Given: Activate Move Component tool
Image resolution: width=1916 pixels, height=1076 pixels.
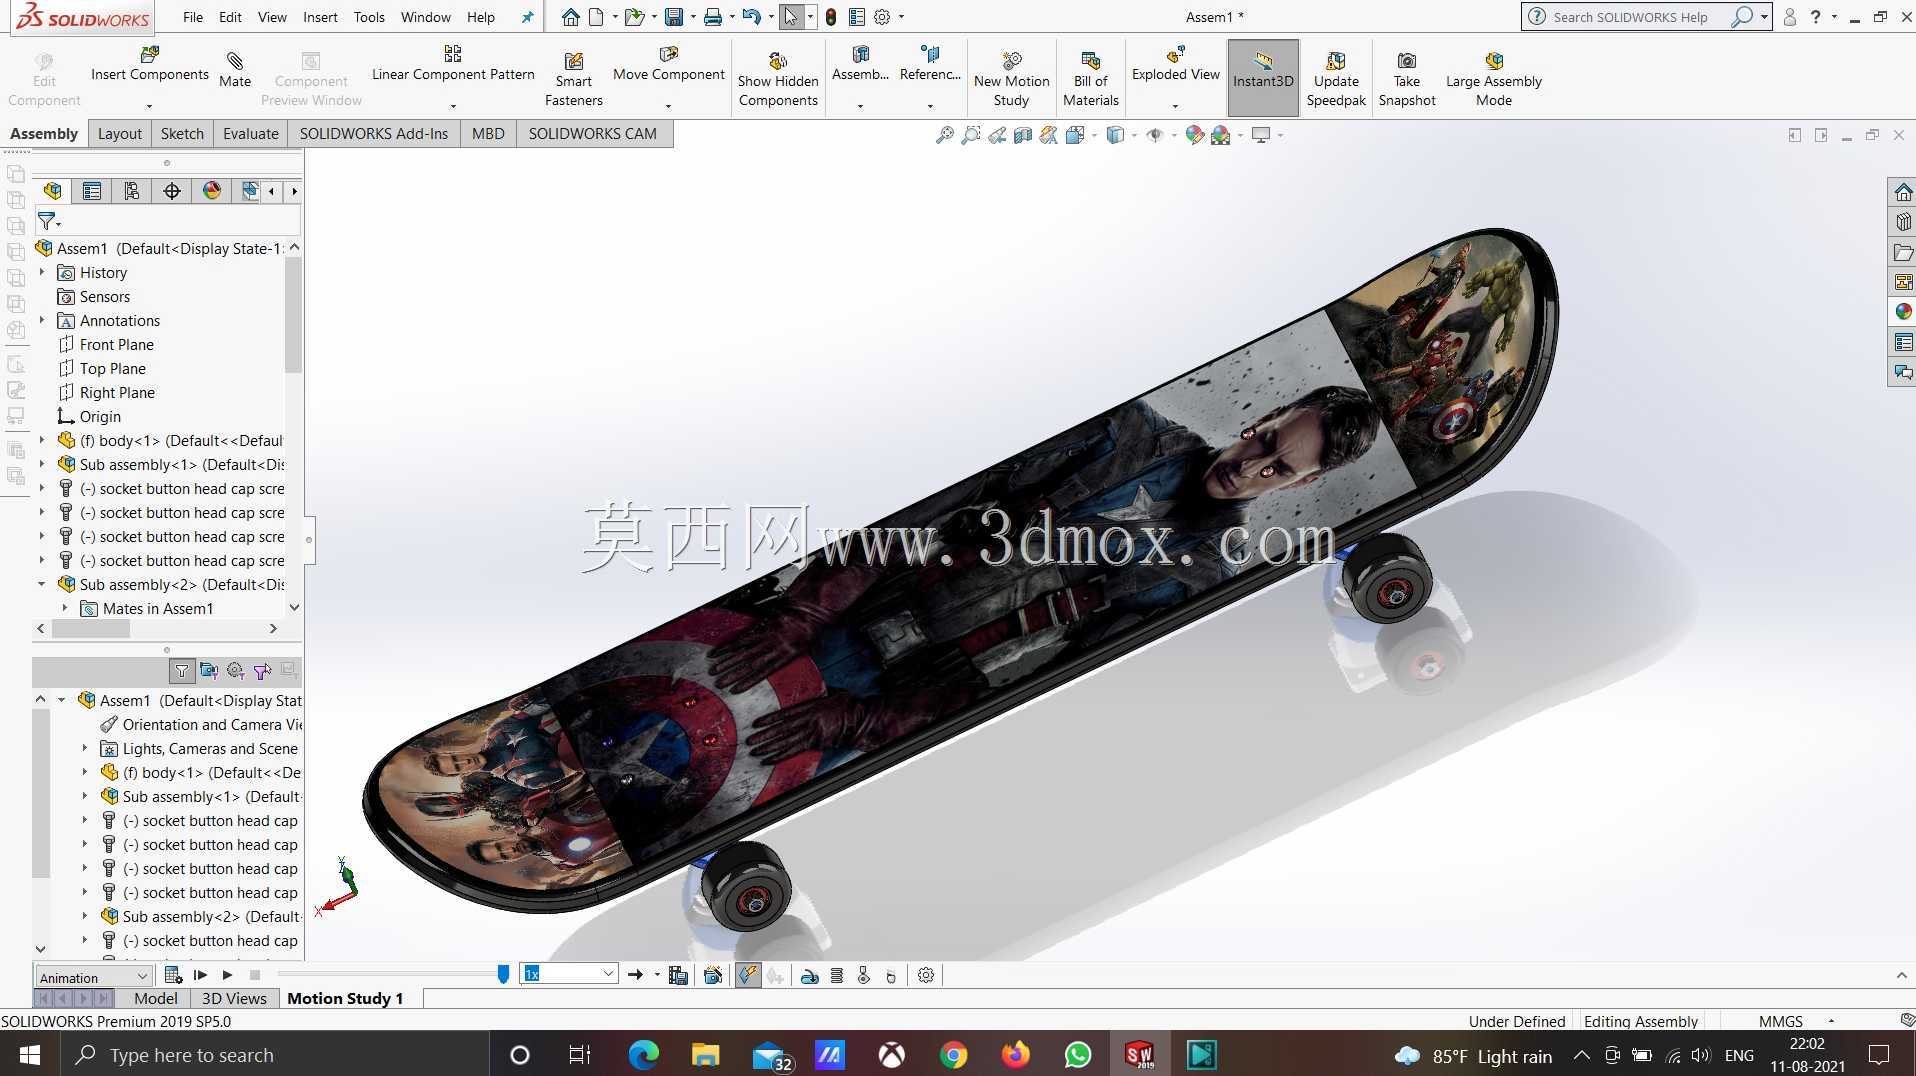Looking at the screenshot, I should [668, 65].
